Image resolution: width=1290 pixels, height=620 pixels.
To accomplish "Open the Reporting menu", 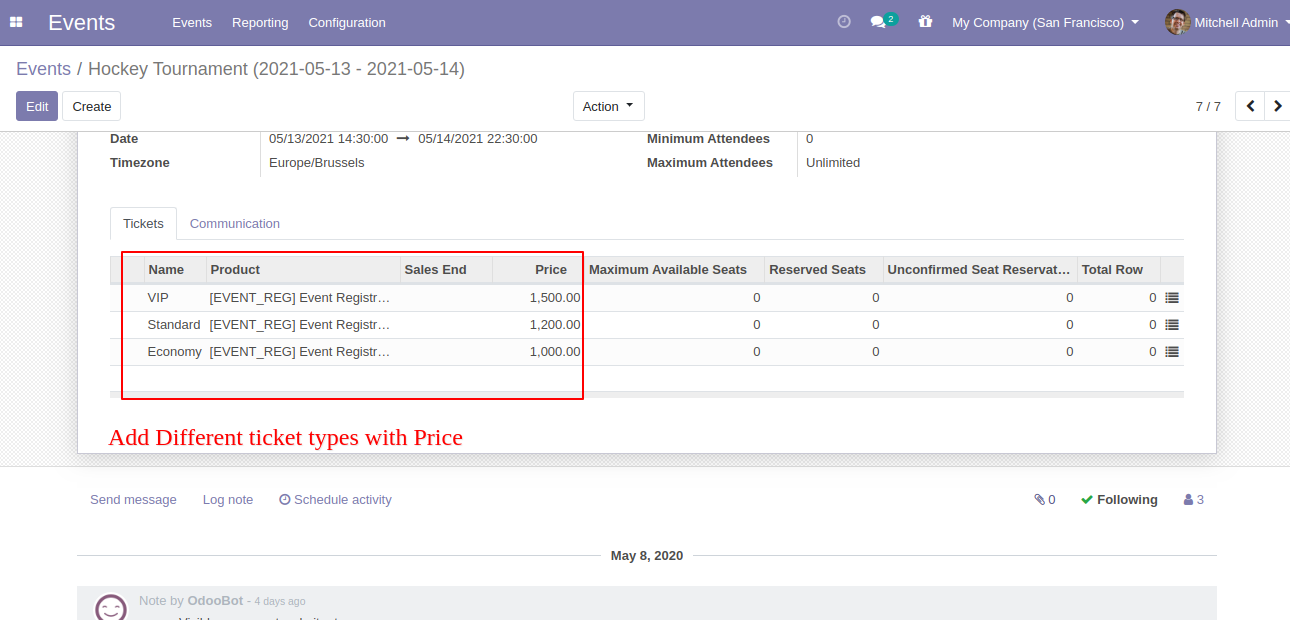I will click(260, 22).
